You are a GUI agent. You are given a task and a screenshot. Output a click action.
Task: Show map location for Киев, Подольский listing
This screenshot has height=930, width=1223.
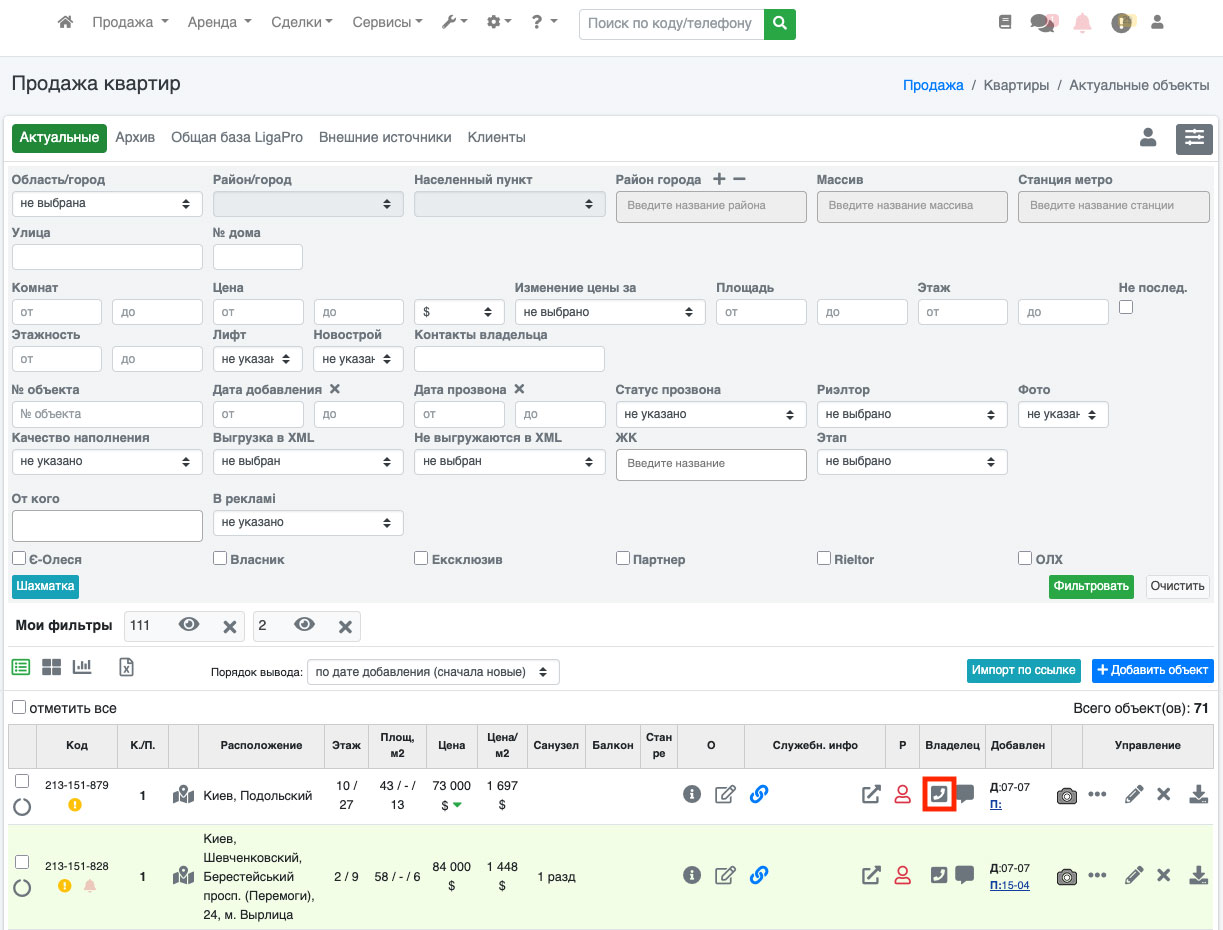click(x=183, y=795)
